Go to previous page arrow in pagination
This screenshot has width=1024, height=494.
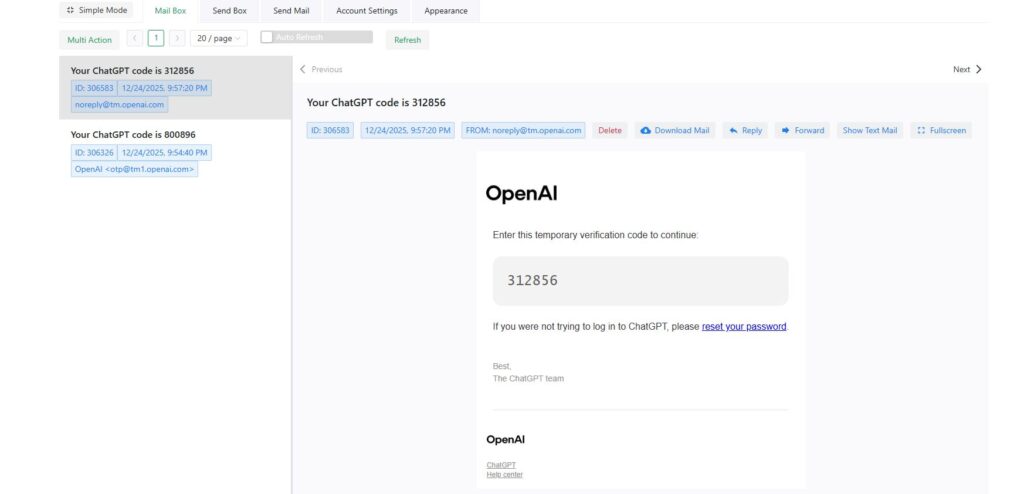[135, 39]
